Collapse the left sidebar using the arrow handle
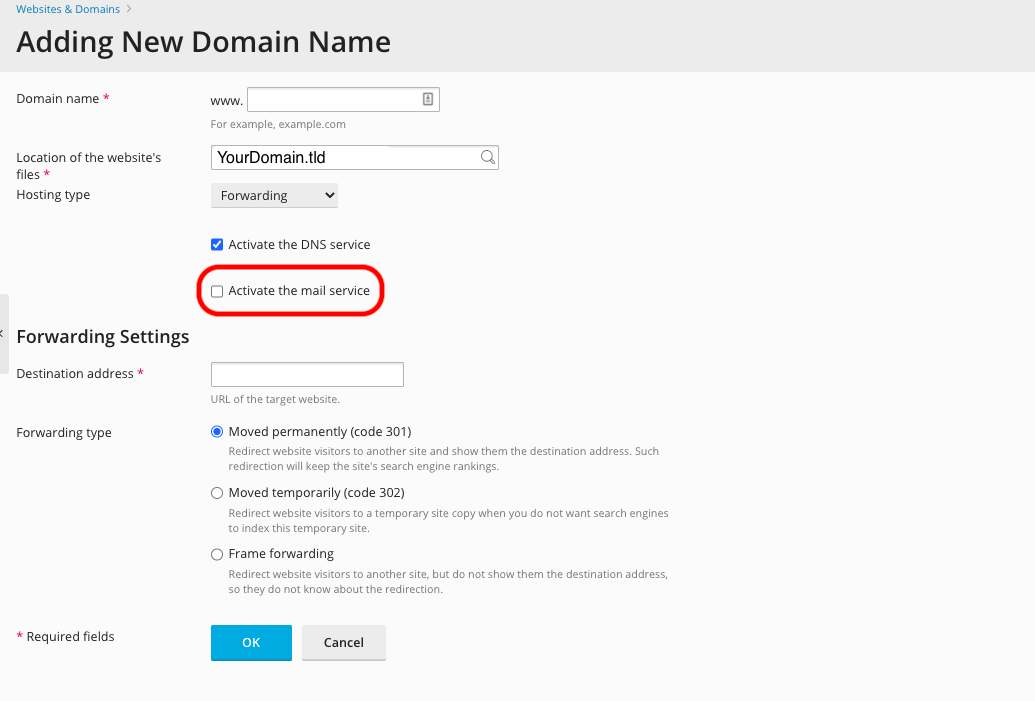 [x=3, y=334]
